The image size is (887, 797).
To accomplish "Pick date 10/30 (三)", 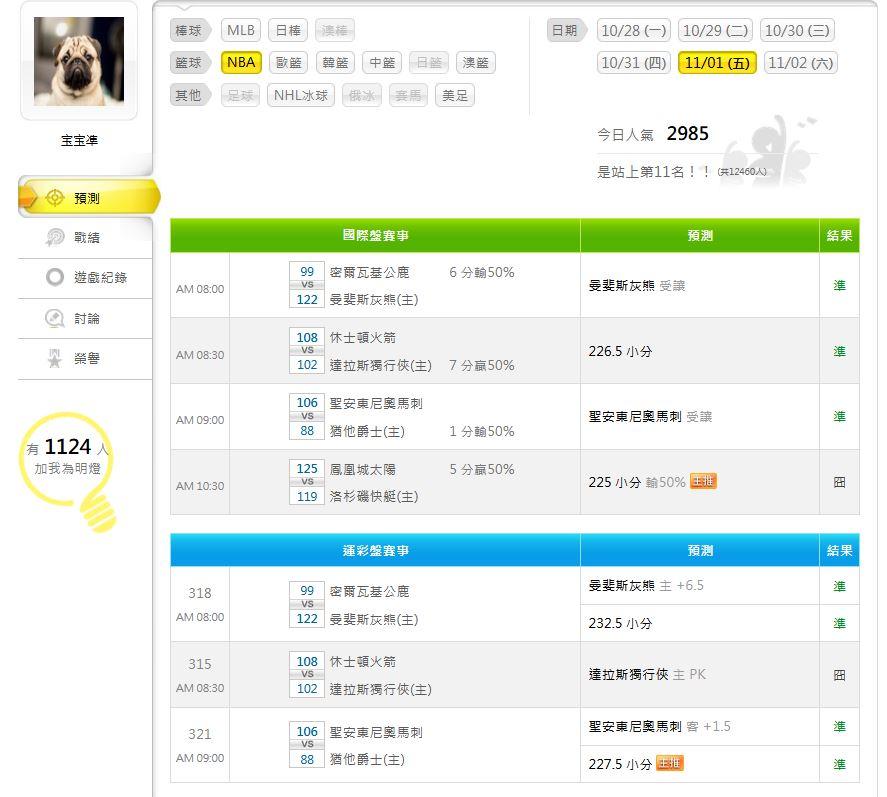I will (x=797, y=30).
